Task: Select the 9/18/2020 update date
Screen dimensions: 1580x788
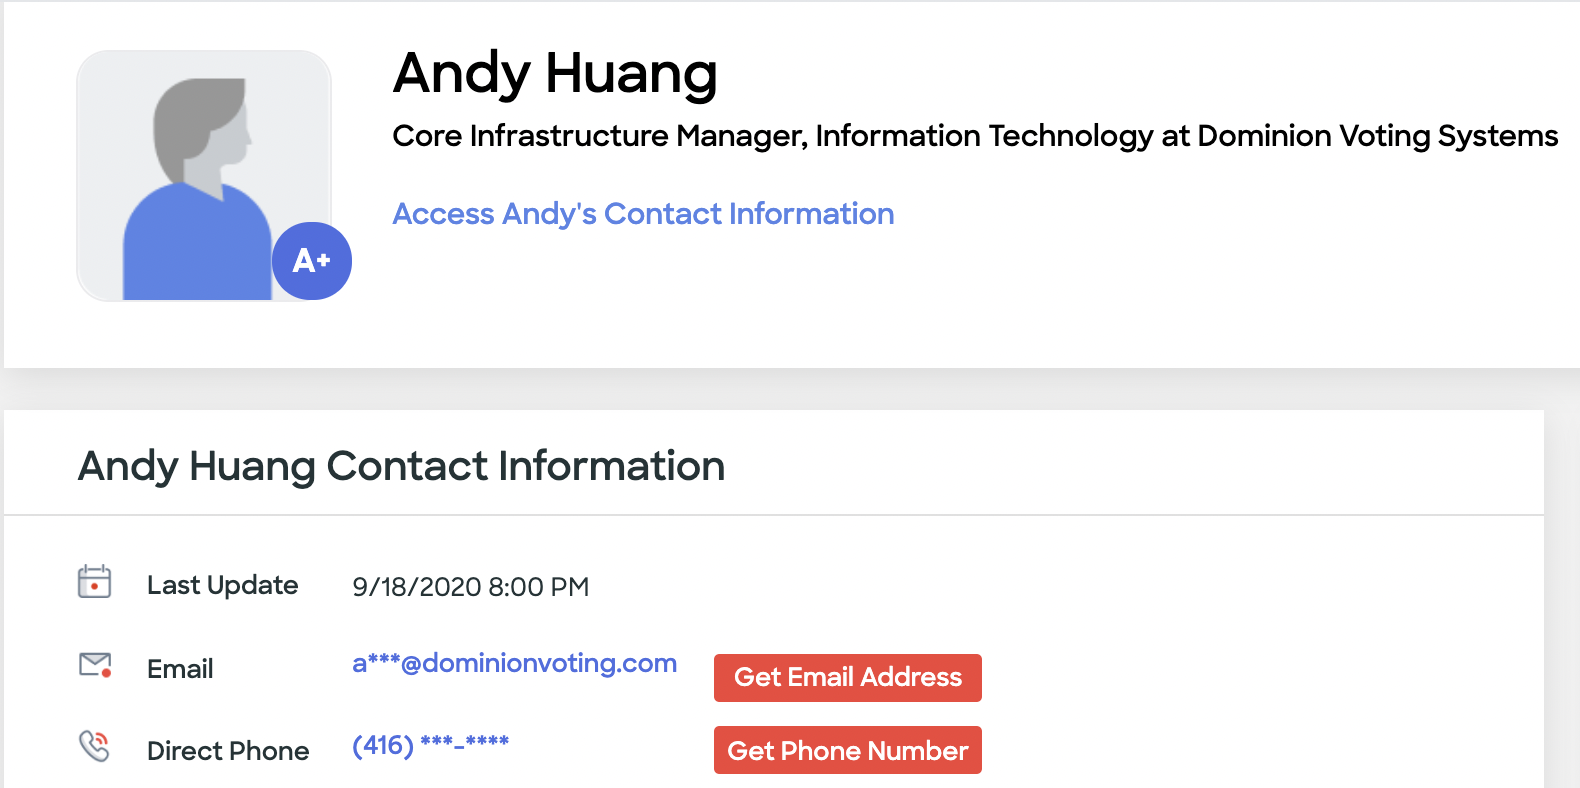Action: coord(417,587)
